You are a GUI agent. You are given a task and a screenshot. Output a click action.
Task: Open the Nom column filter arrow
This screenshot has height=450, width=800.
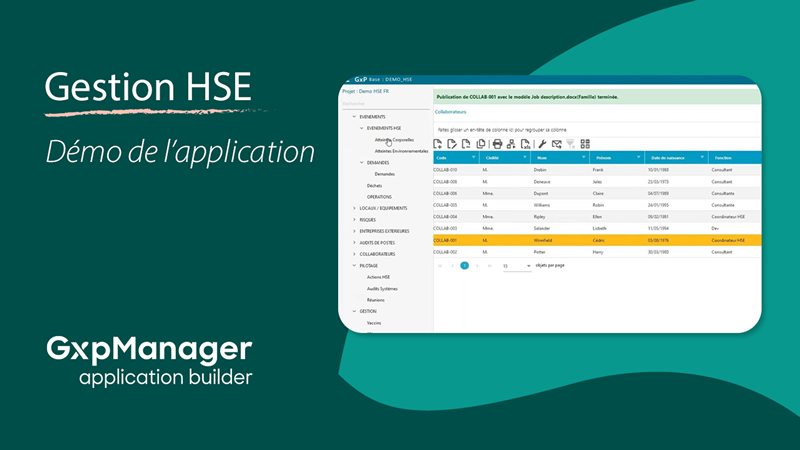[x=584, y=157]
